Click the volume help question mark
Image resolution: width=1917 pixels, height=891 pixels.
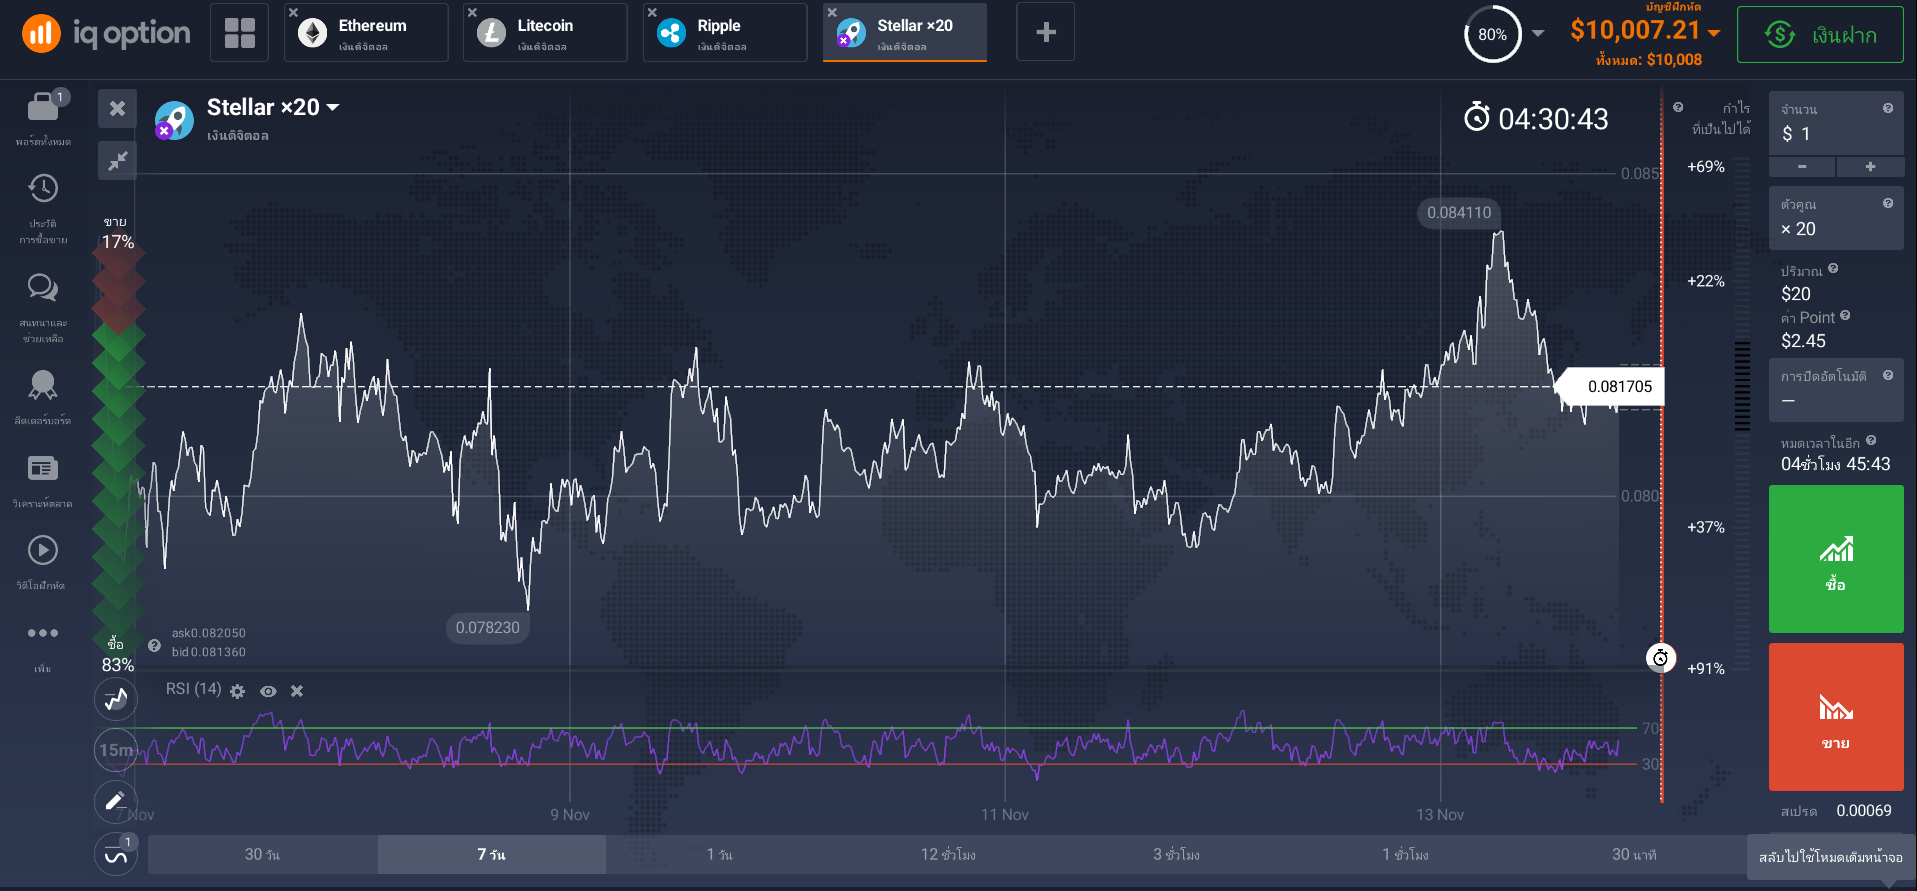point(1833,268)
